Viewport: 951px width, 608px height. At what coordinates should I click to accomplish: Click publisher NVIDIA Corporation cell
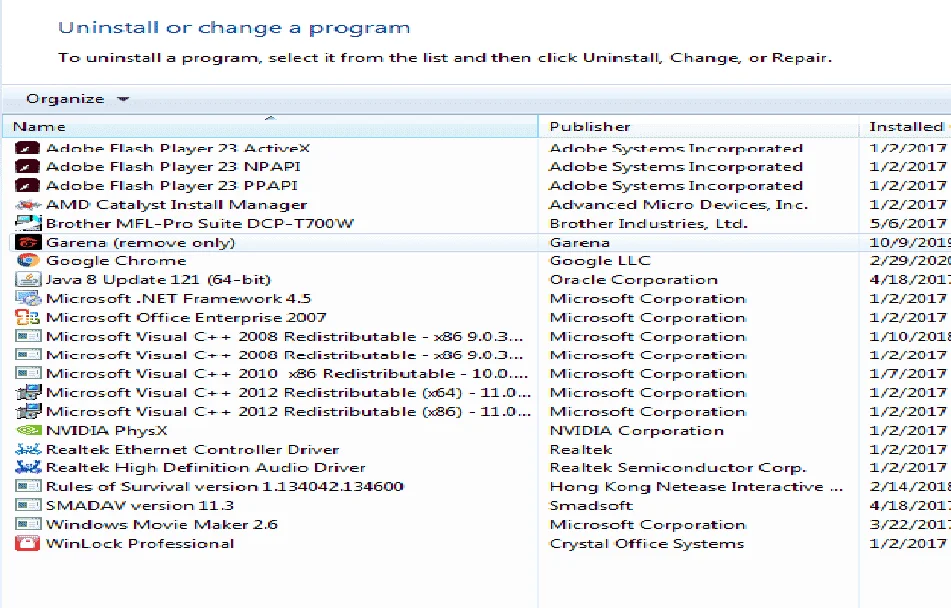pyautogui.click(x=636, y=430)
